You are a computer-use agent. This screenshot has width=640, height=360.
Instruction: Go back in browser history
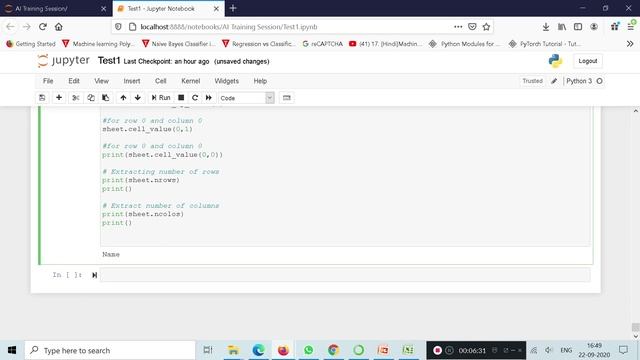point(11,27)
